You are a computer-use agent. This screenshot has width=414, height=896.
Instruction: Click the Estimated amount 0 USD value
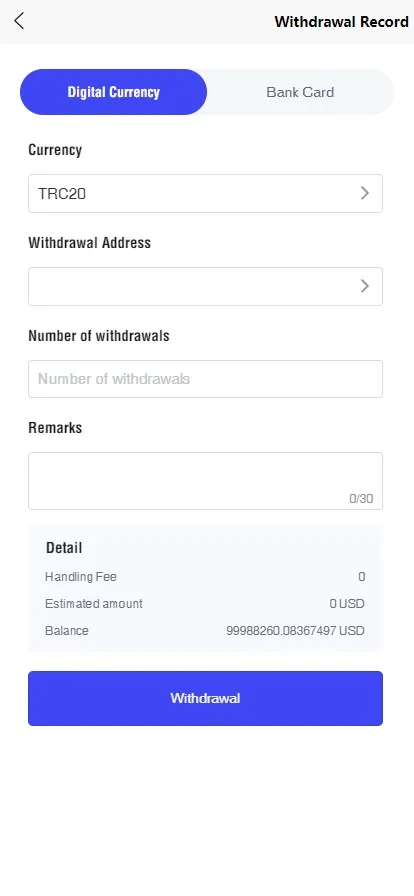[x=347, y=604]
